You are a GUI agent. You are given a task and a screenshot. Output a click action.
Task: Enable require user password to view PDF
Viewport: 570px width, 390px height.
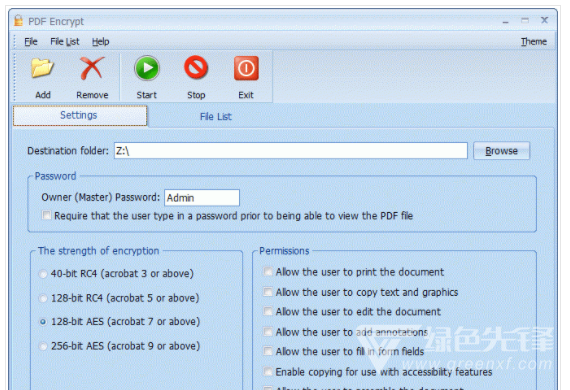click(47, 215)
